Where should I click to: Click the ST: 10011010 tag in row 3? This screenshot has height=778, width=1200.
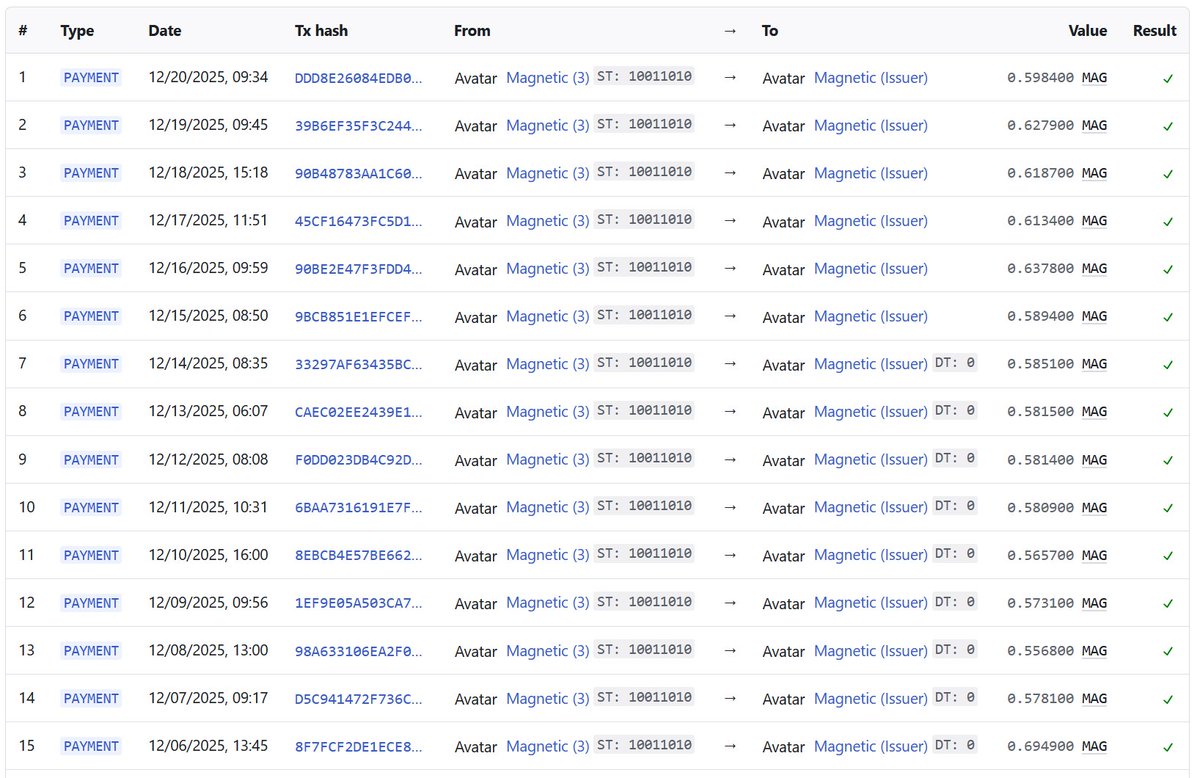pyautogui.click(x=644, y=172)
